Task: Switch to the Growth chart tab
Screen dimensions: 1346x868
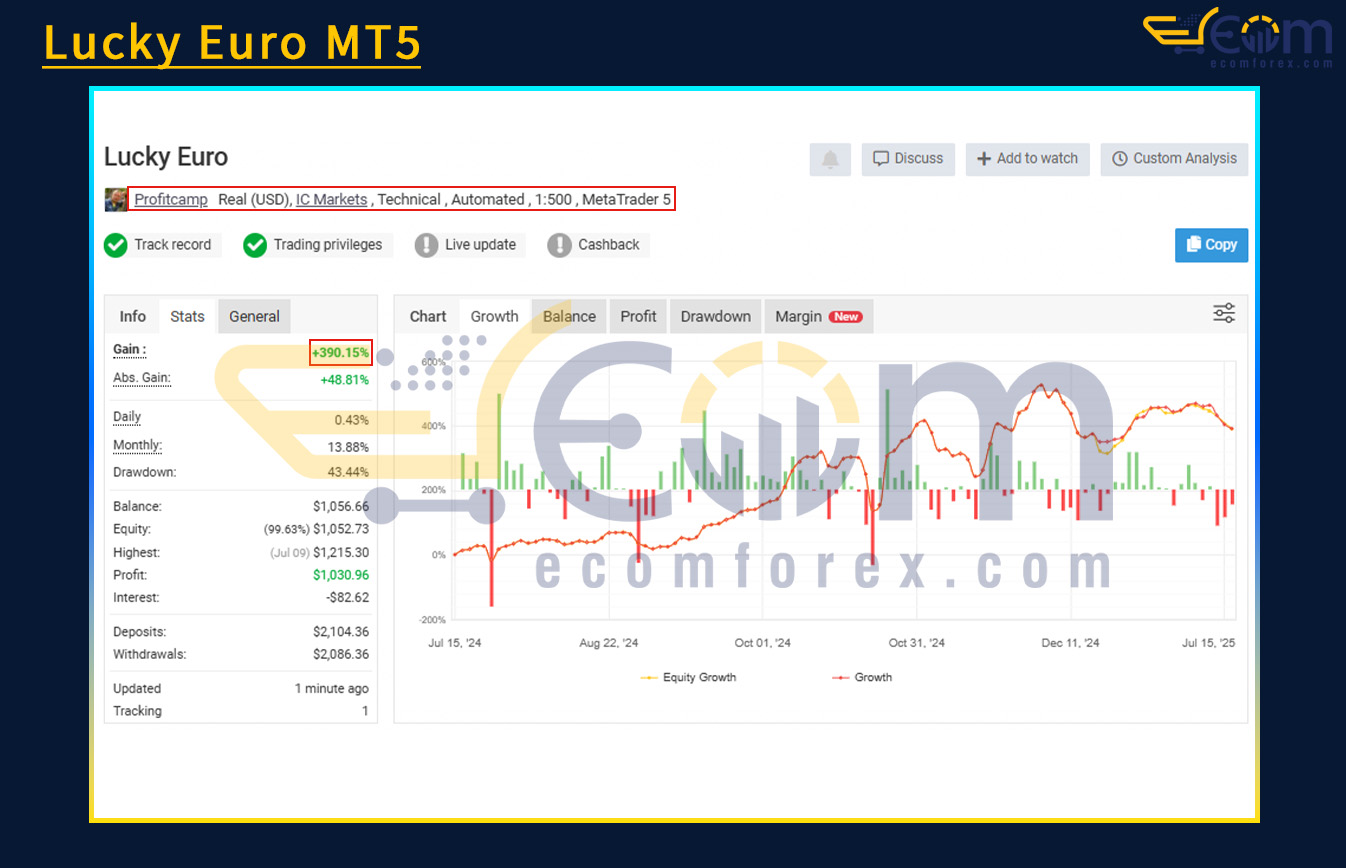Action: click(495, 316)
